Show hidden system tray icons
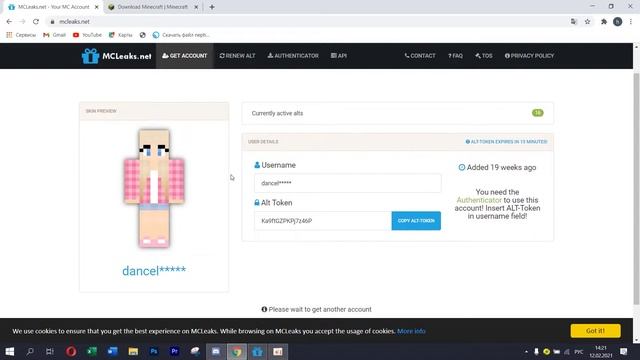The width and height of the screenshot is (640, 360). [x=526, y=351]
